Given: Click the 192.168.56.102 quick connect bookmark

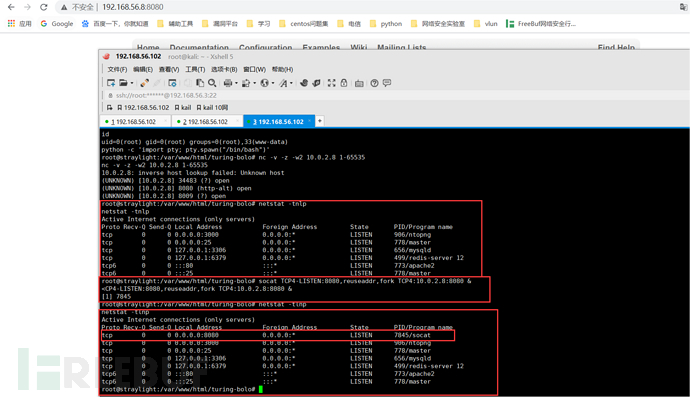Looking at the screenshot, I should click(143, 107).
